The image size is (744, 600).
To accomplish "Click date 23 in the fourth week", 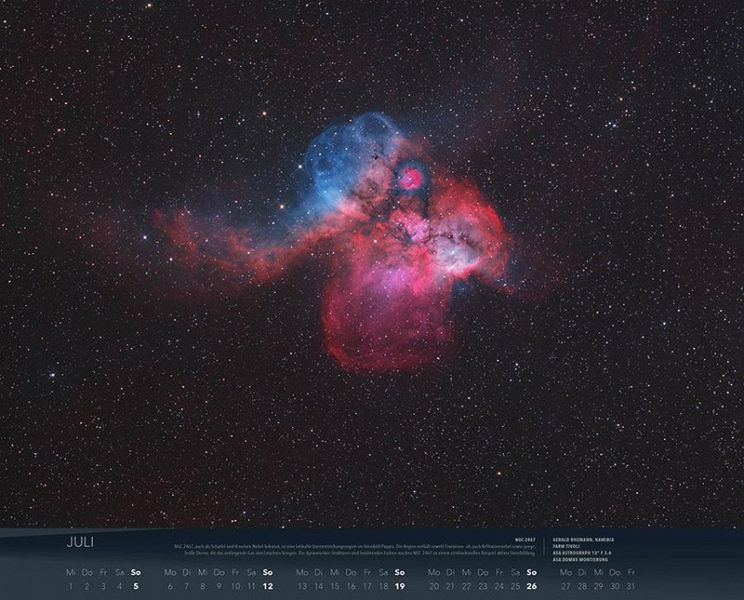I will click(483, 586).
